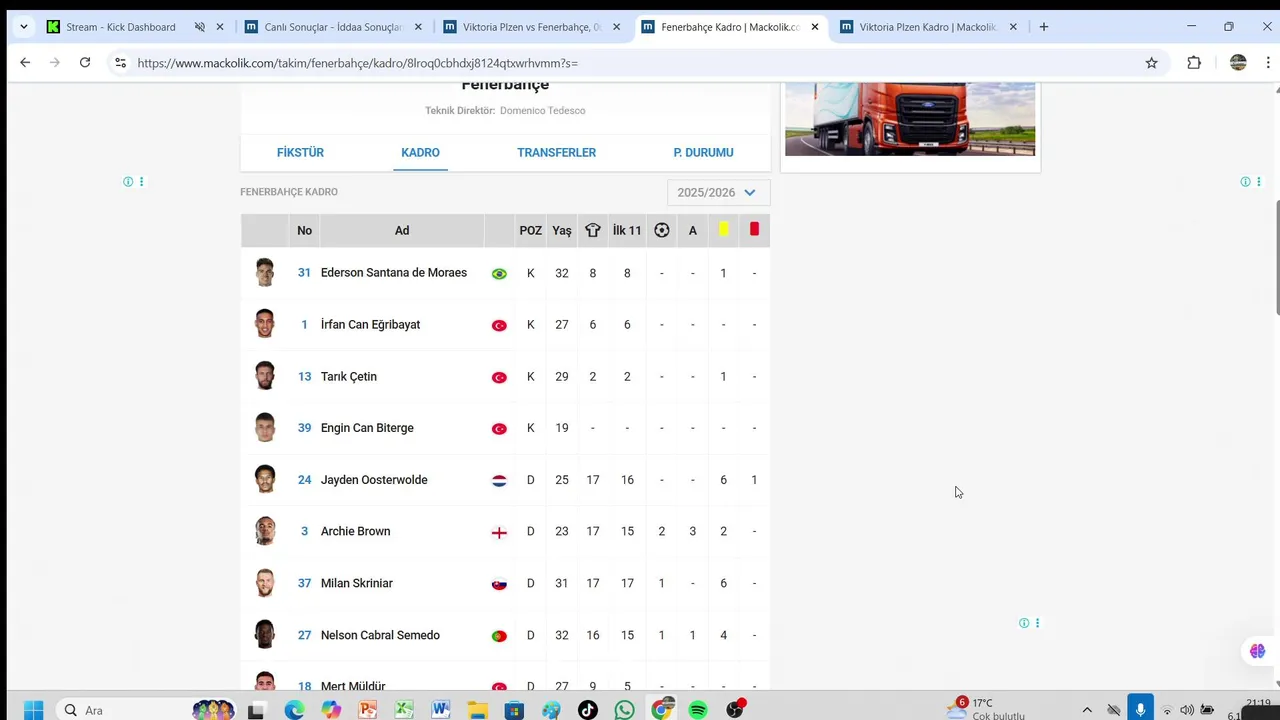
Task: Open Microsoft Edge from the taskbar
Action: [x=294, y=710]
